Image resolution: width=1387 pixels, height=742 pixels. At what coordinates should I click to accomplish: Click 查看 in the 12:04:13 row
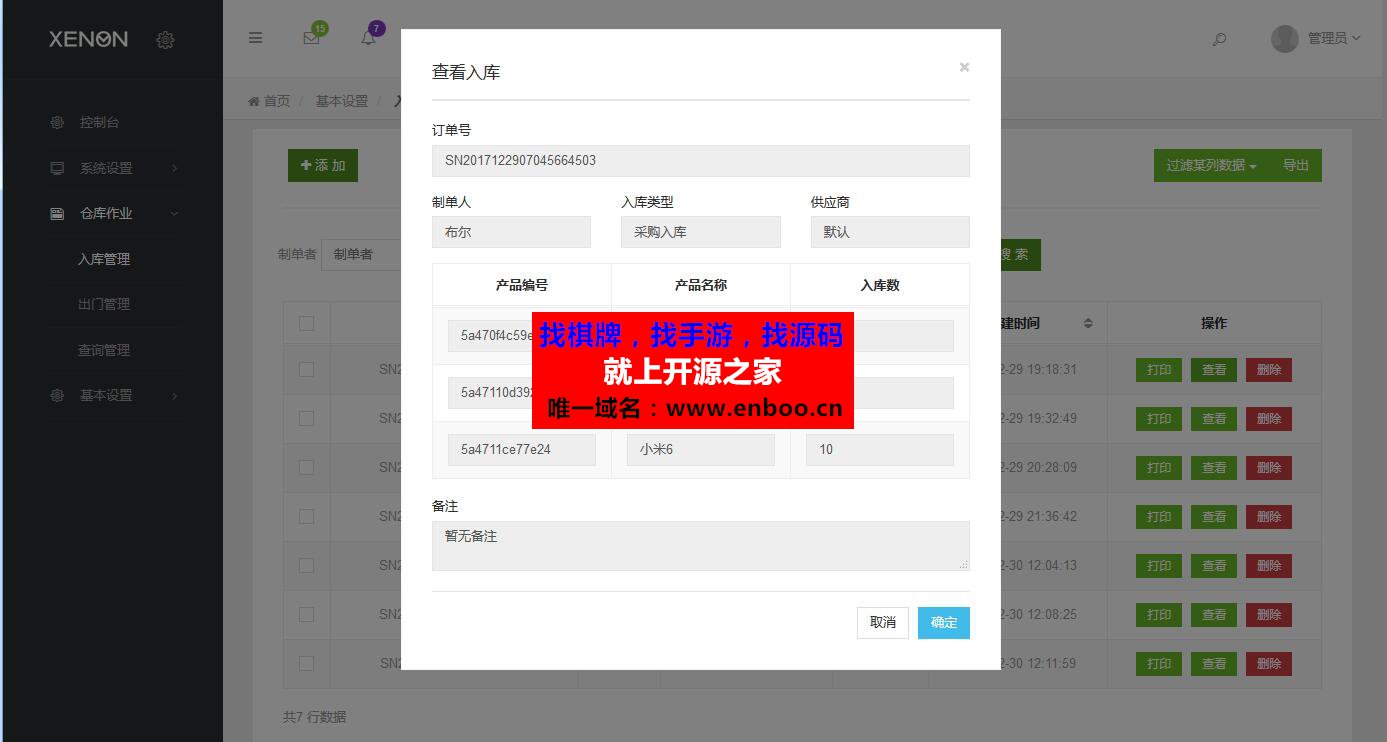[x=1214, y=565]
